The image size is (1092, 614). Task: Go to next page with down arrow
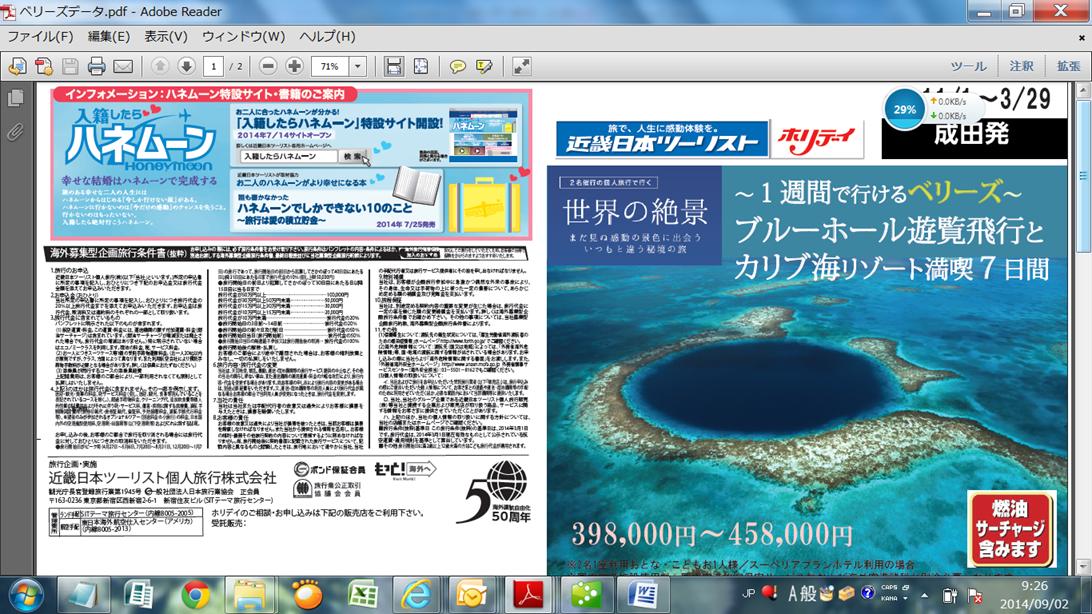[x=186, y=66]
